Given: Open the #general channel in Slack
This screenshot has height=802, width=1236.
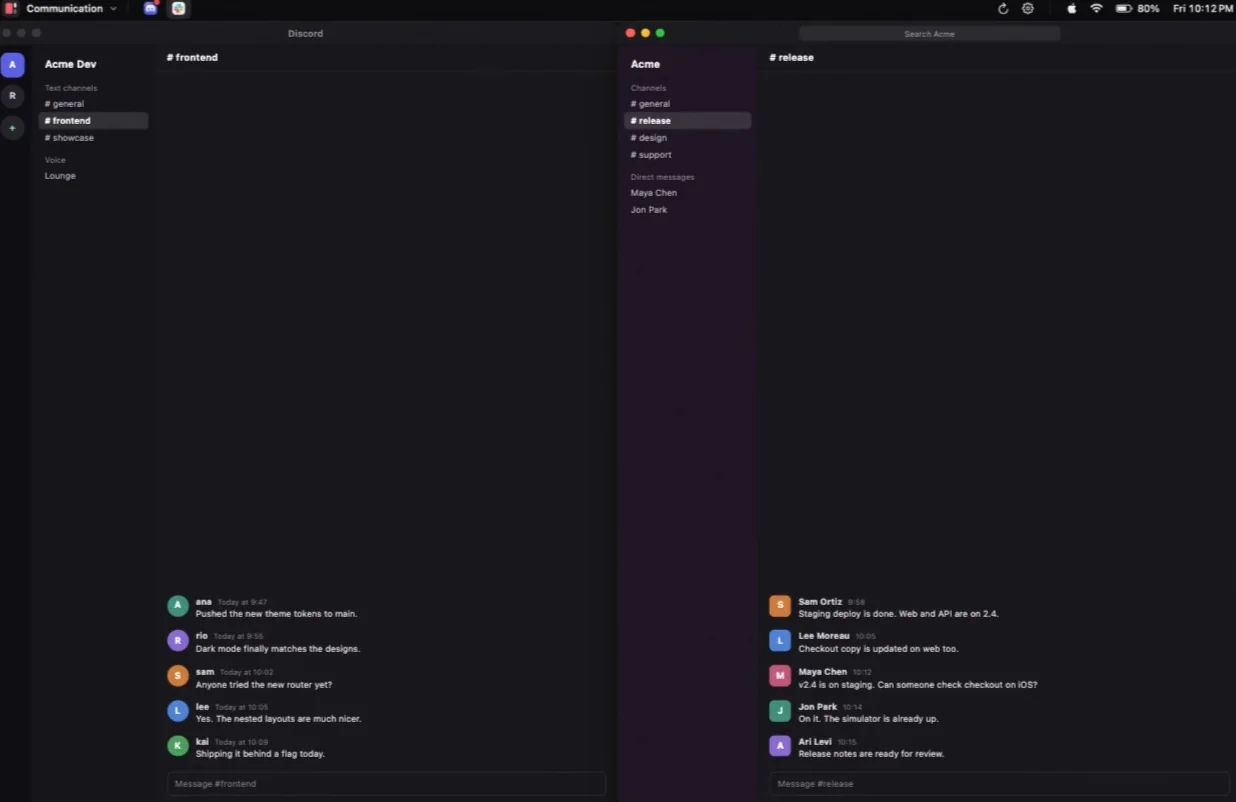Looking at the screenshot, I should point(687,104).
